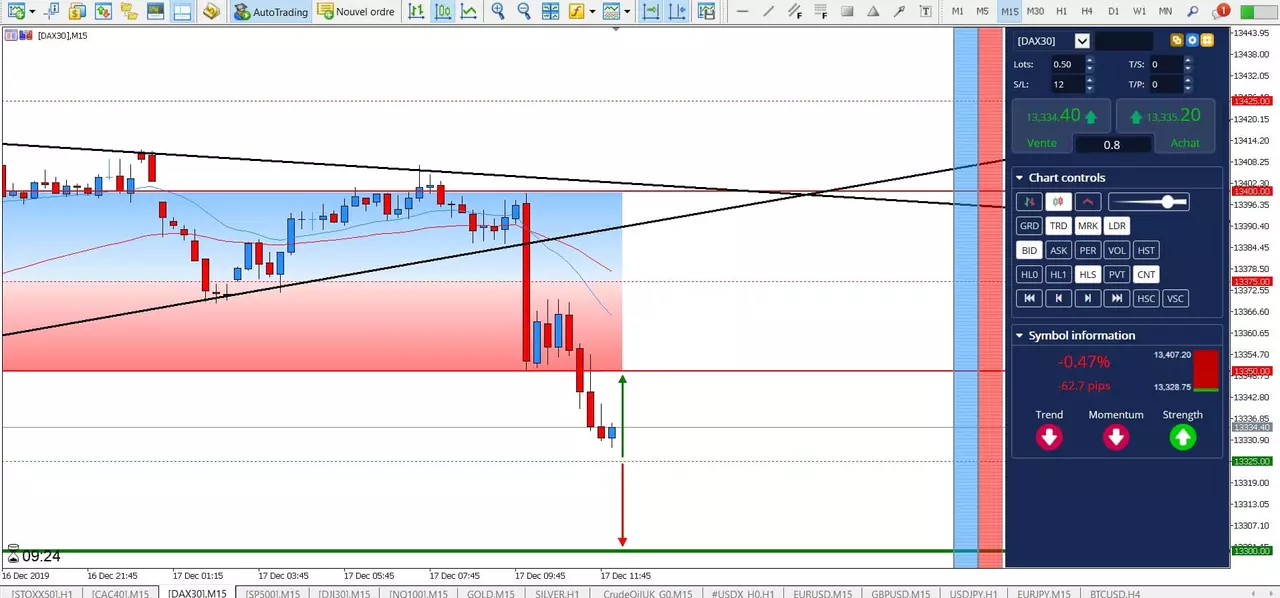Switch to D1 timeframe
Viewport: 1280px width, 598px height.
tap(1113, 12)
